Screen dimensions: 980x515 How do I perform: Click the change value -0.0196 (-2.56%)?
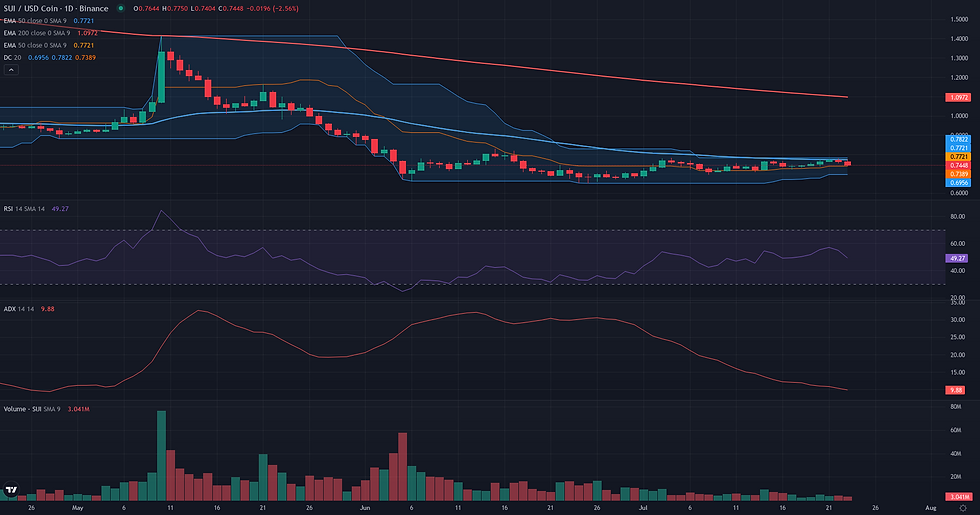click(273, 9)
